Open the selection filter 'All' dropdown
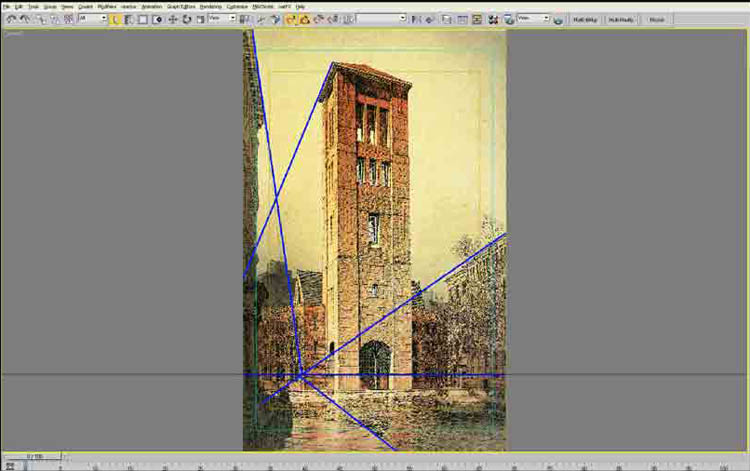This screenshot has width=750, height=471. (x=92, y=19)
